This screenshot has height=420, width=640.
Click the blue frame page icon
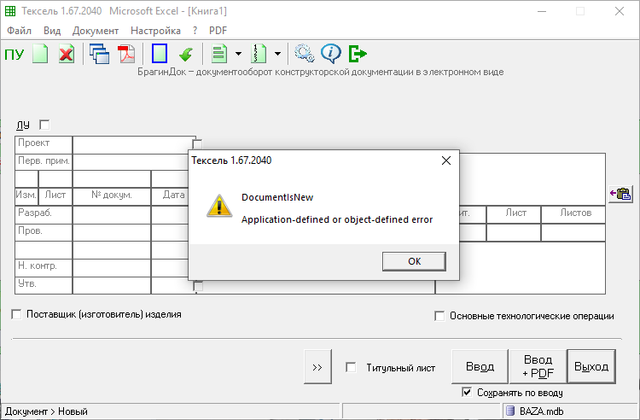coord(159,54)
